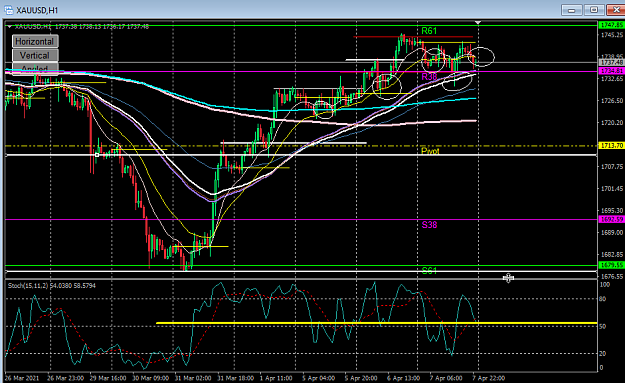Maximize the XAUUSD,H1 chart window
Viewport: 625px width, 383px height.
click(594, 10)
